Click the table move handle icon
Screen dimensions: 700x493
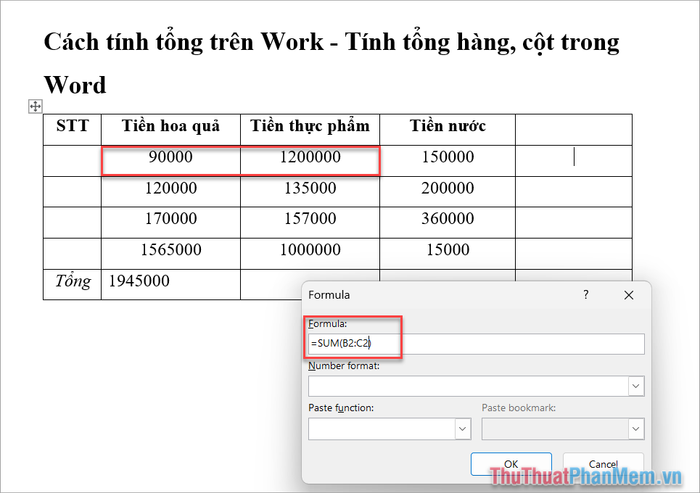[35, 106]
